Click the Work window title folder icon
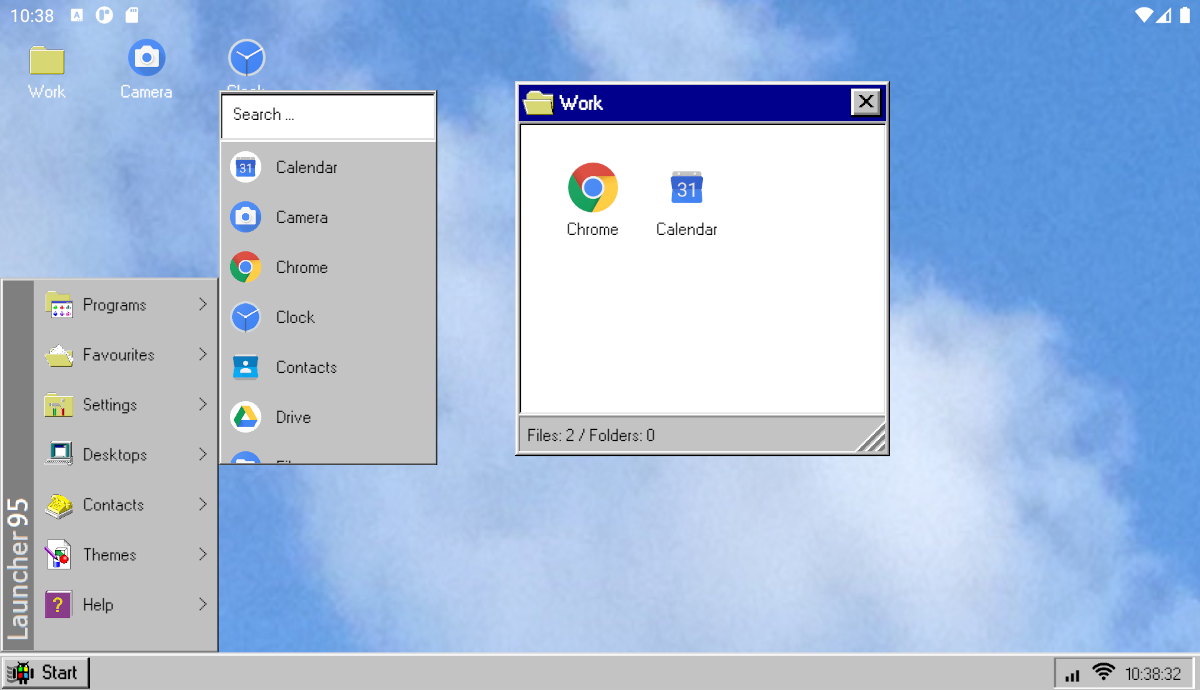Screen dimensions: 1200x690 pos(538,103)
